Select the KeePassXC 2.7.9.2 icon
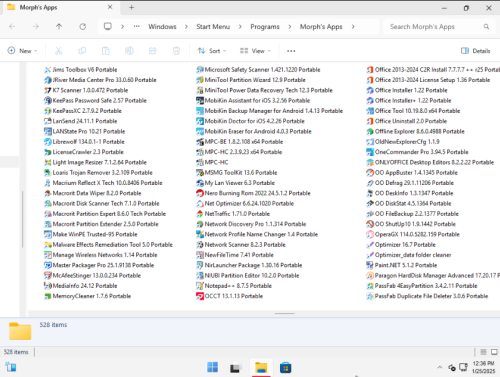Screen dimensions: 500x377 pos(48,111)
